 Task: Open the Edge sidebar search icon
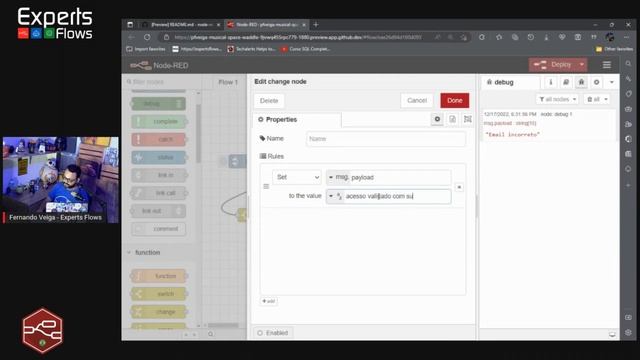[628, 64]
